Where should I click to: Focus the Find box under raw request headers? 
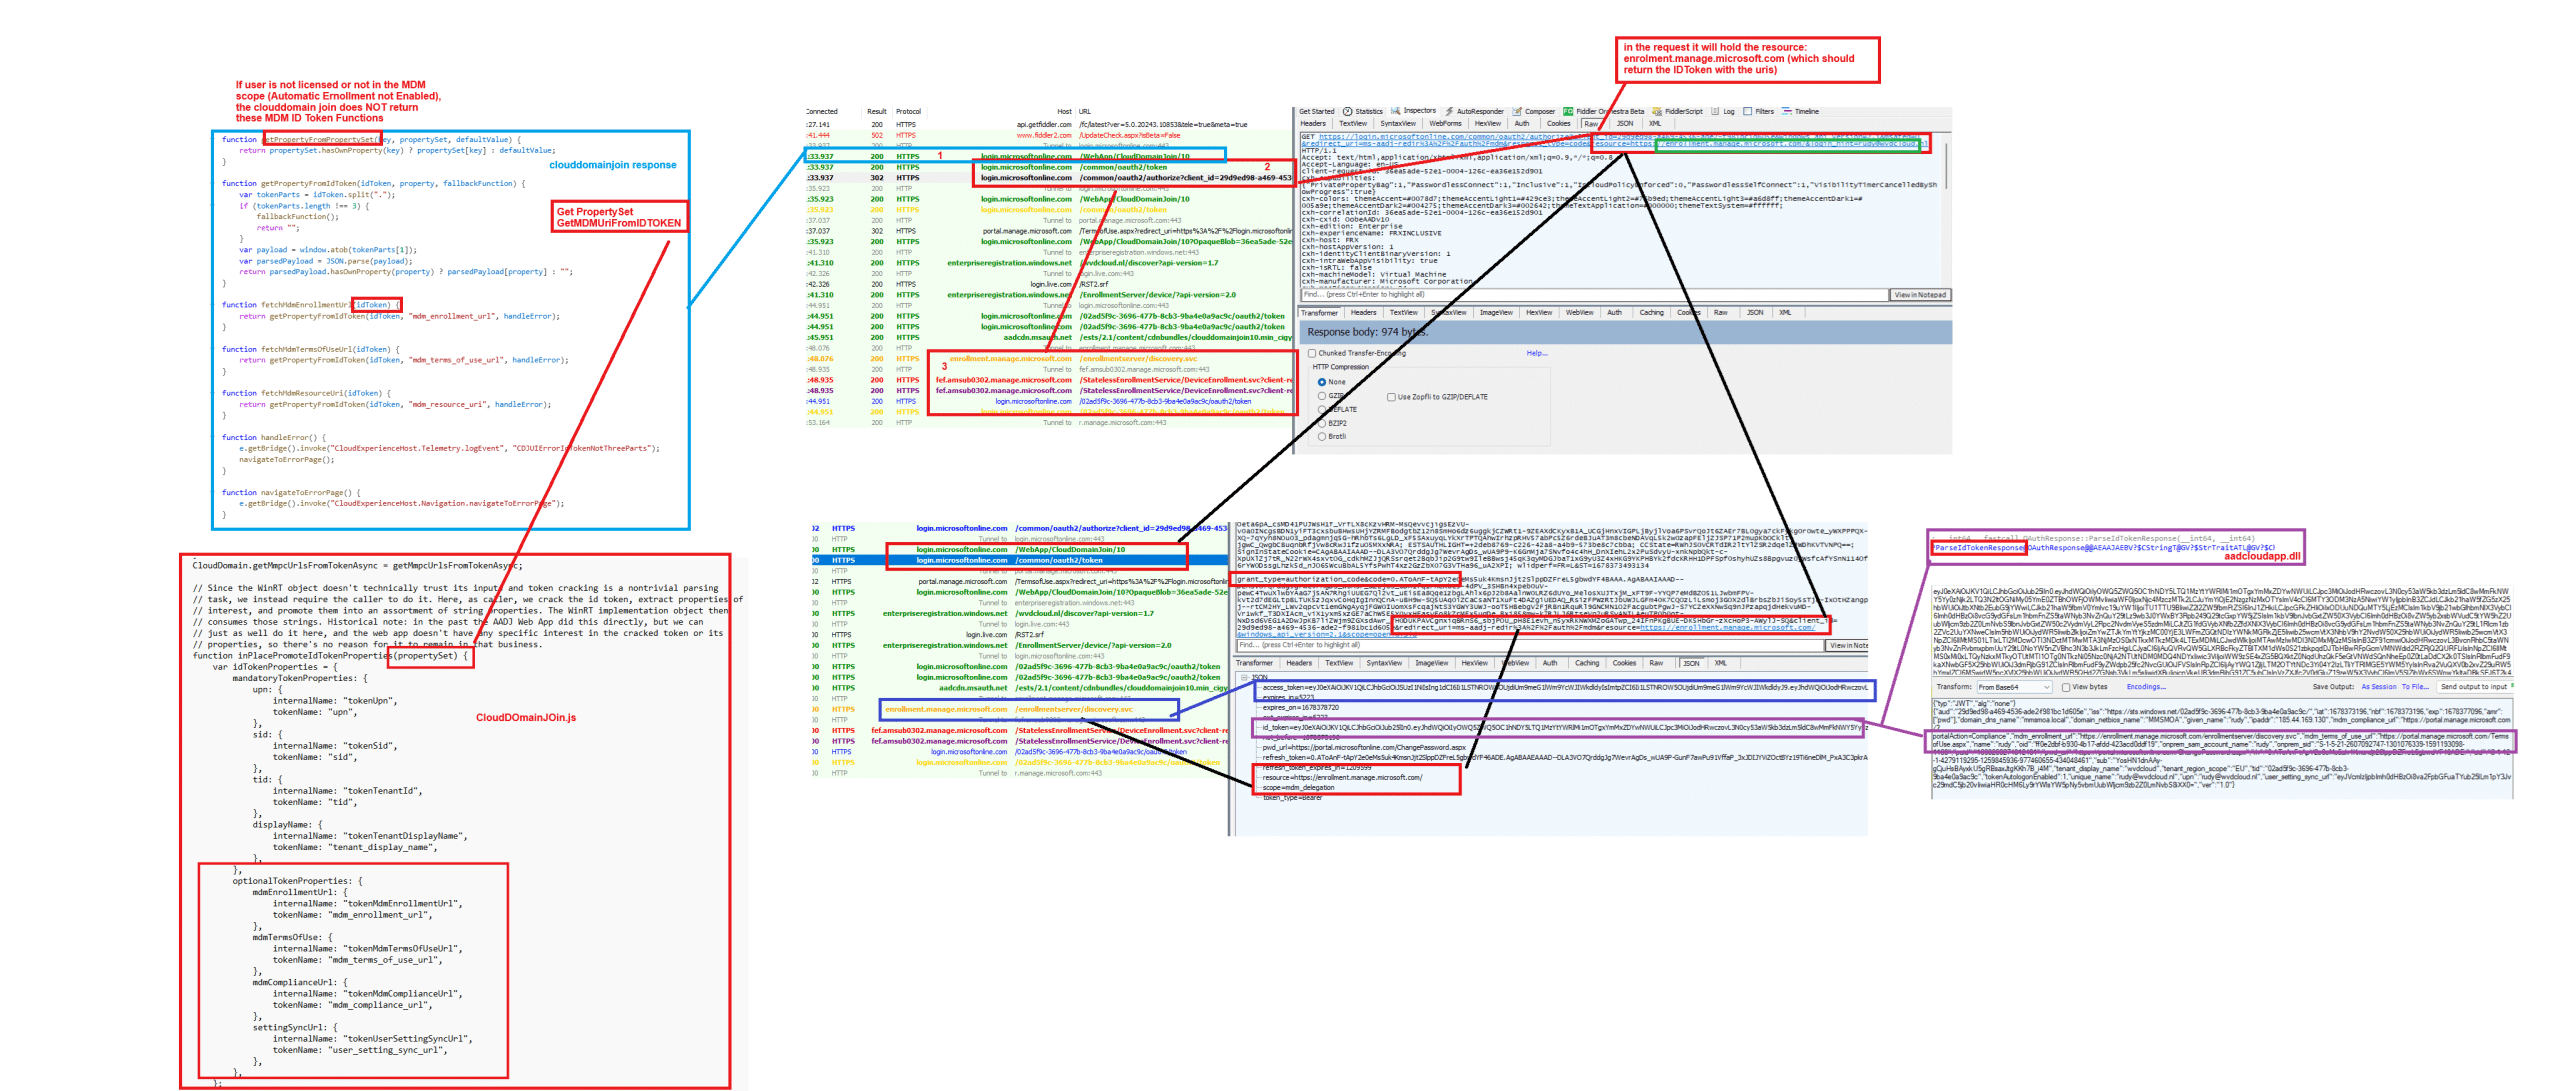1594,294
